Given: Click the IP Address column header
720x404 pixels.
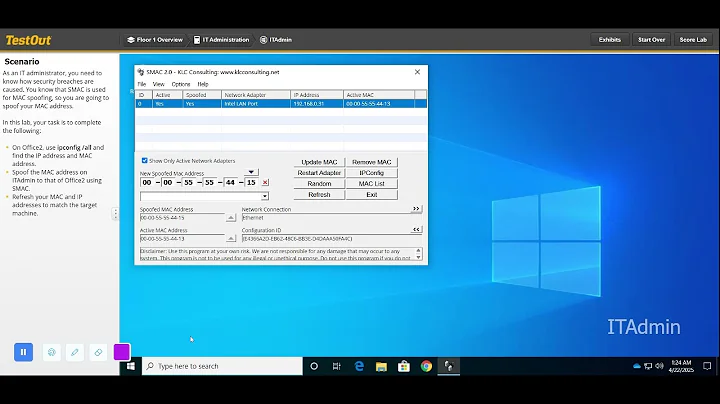Looking at the screenshot, I should (x=317, y=95).
